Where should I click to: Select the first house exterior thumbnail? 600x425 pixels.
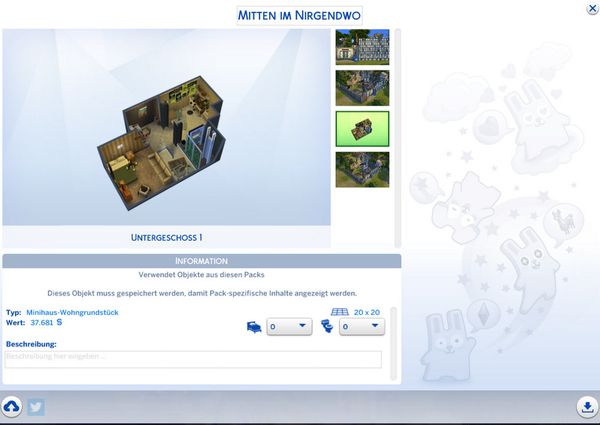coord(362,47)
